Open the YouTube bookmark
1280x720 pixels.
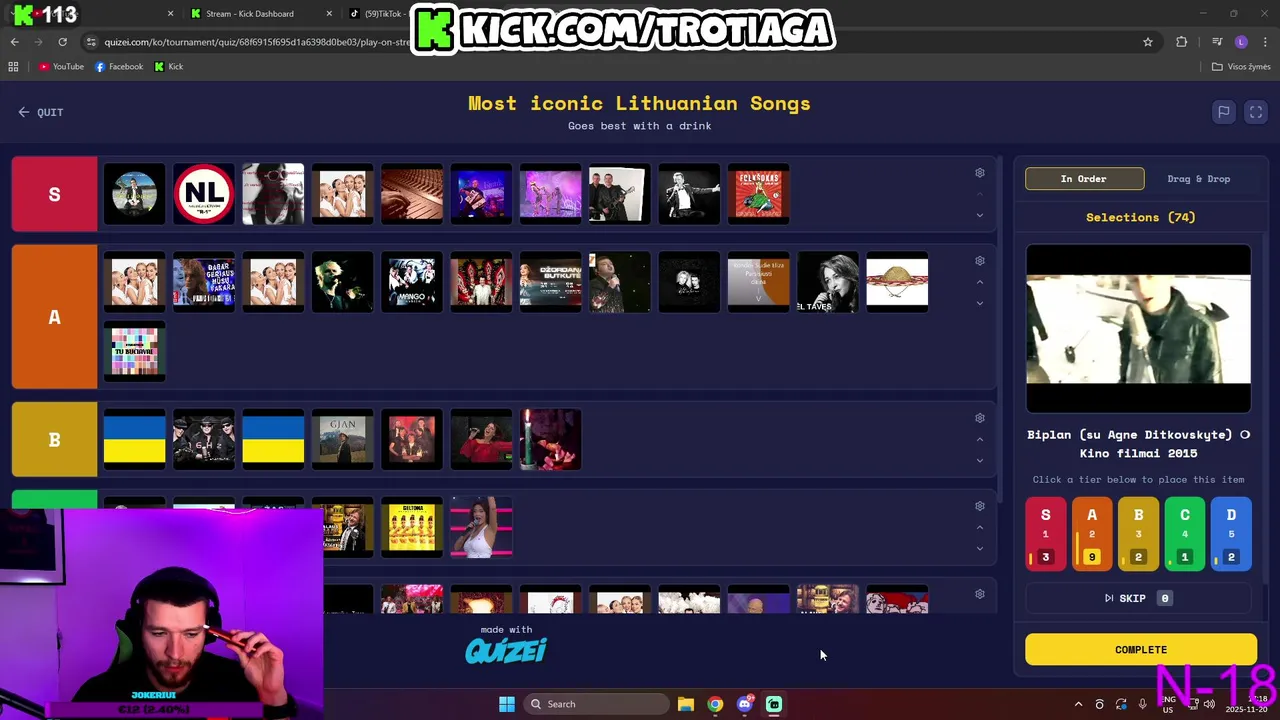pos(61,67)
